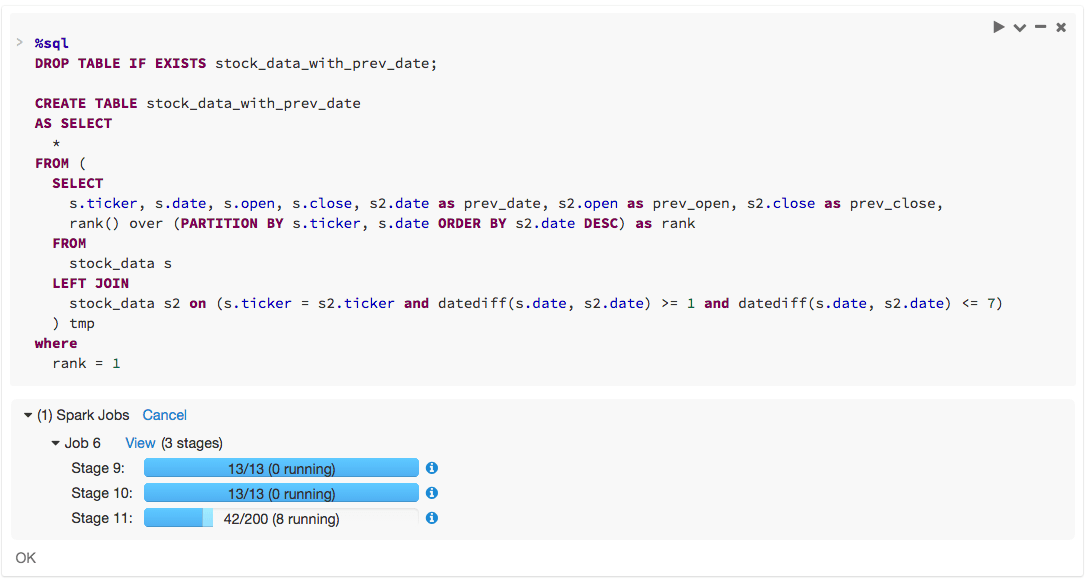Click on the DROP TABLE statement line

(235, 64)
